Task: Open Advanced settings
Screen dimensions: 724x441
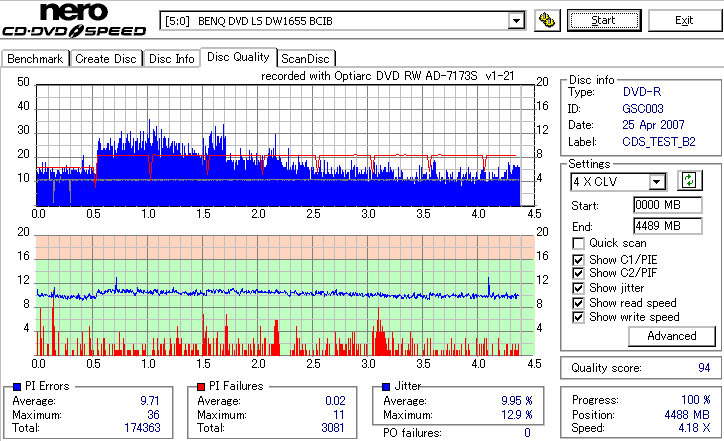Action: point(672,336)
